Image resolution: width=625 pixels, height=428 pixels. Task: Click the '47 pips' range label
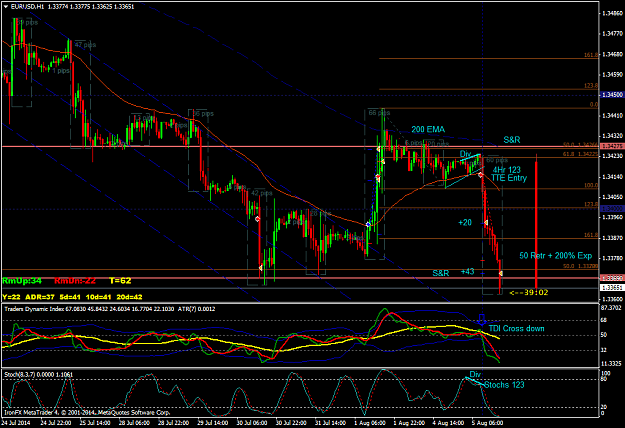point(85,45)
